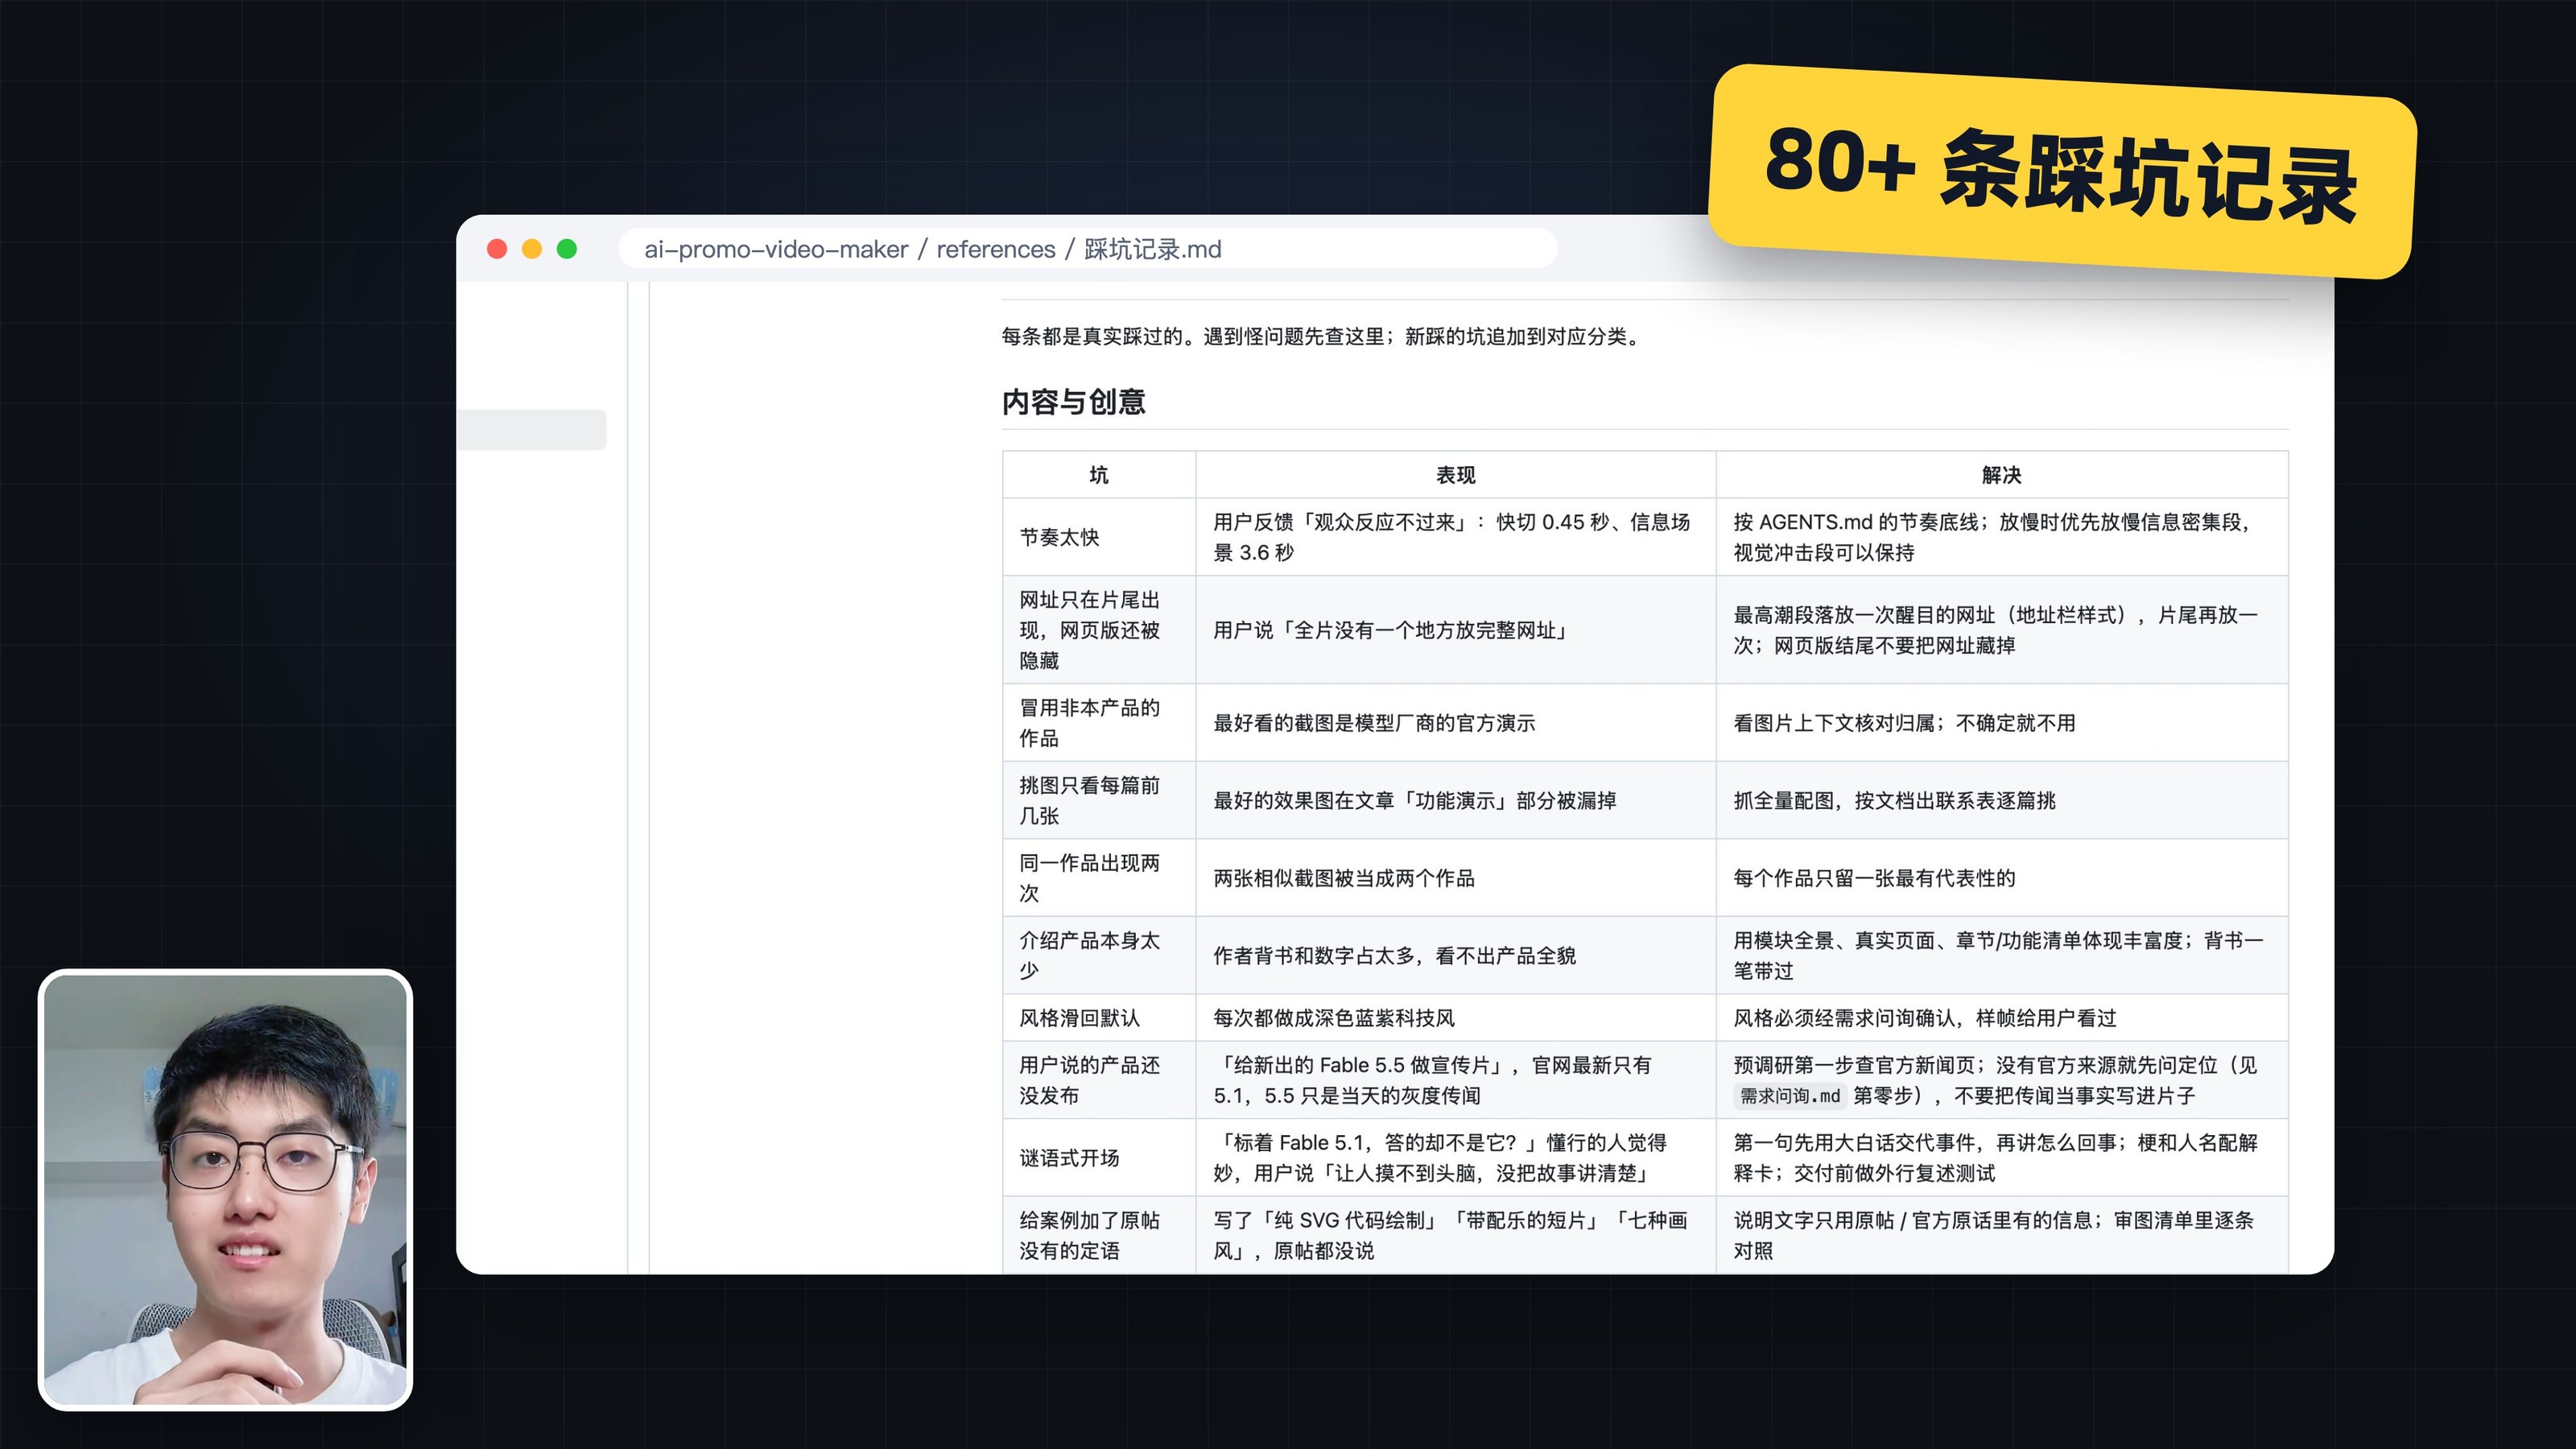This screenshot has height=1449, width=2576.
Task: Click the '谜语式开场' cell
Action: point(1099,1158)
